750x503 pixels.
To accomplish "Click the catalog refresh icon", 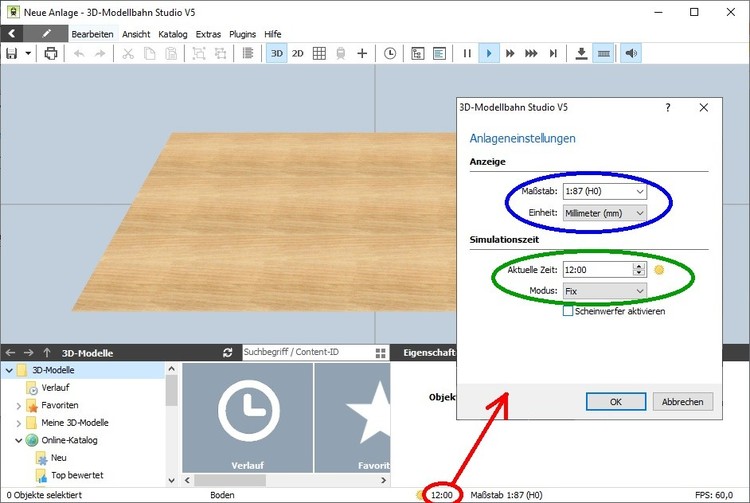I will (228, 353).
